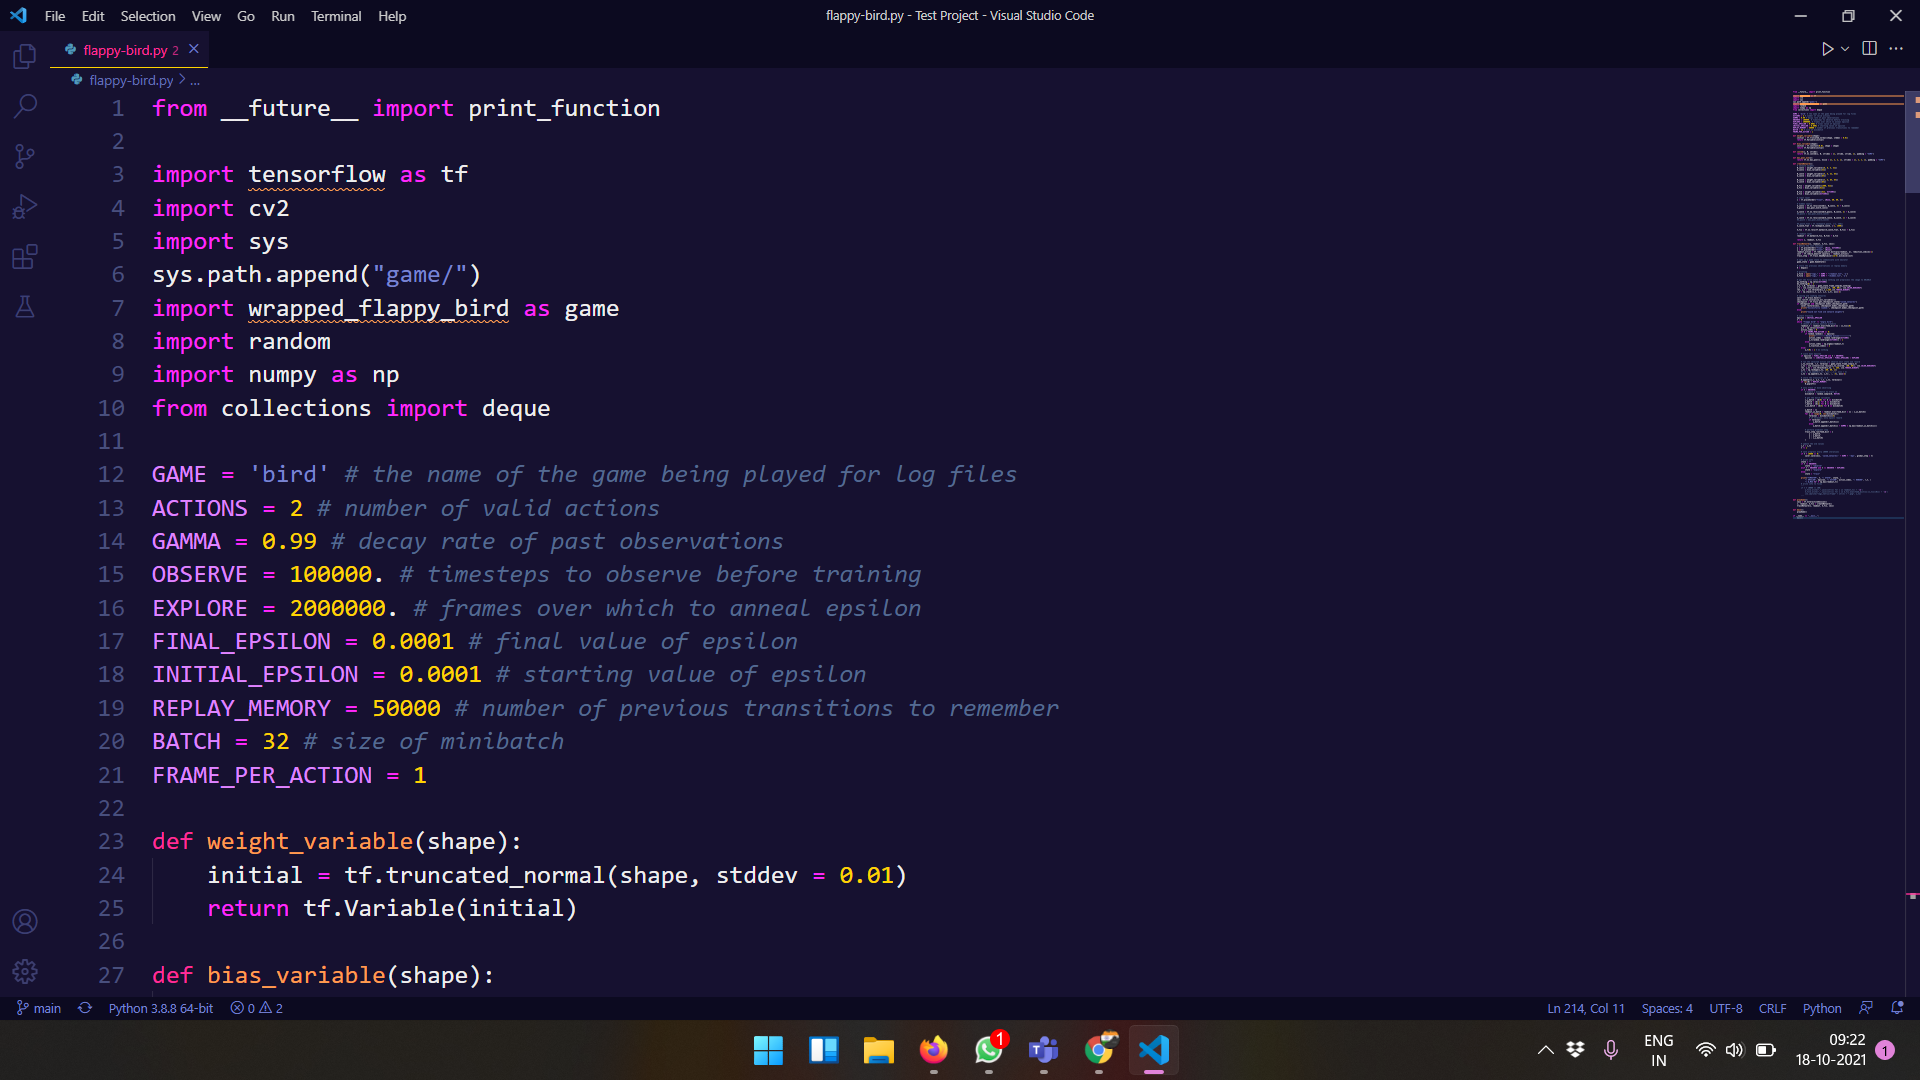Image resolution: width=1920 pixels, height=1080 pixels.
Task: Toggle the split editor layout button
Action: click(1869, 49)
